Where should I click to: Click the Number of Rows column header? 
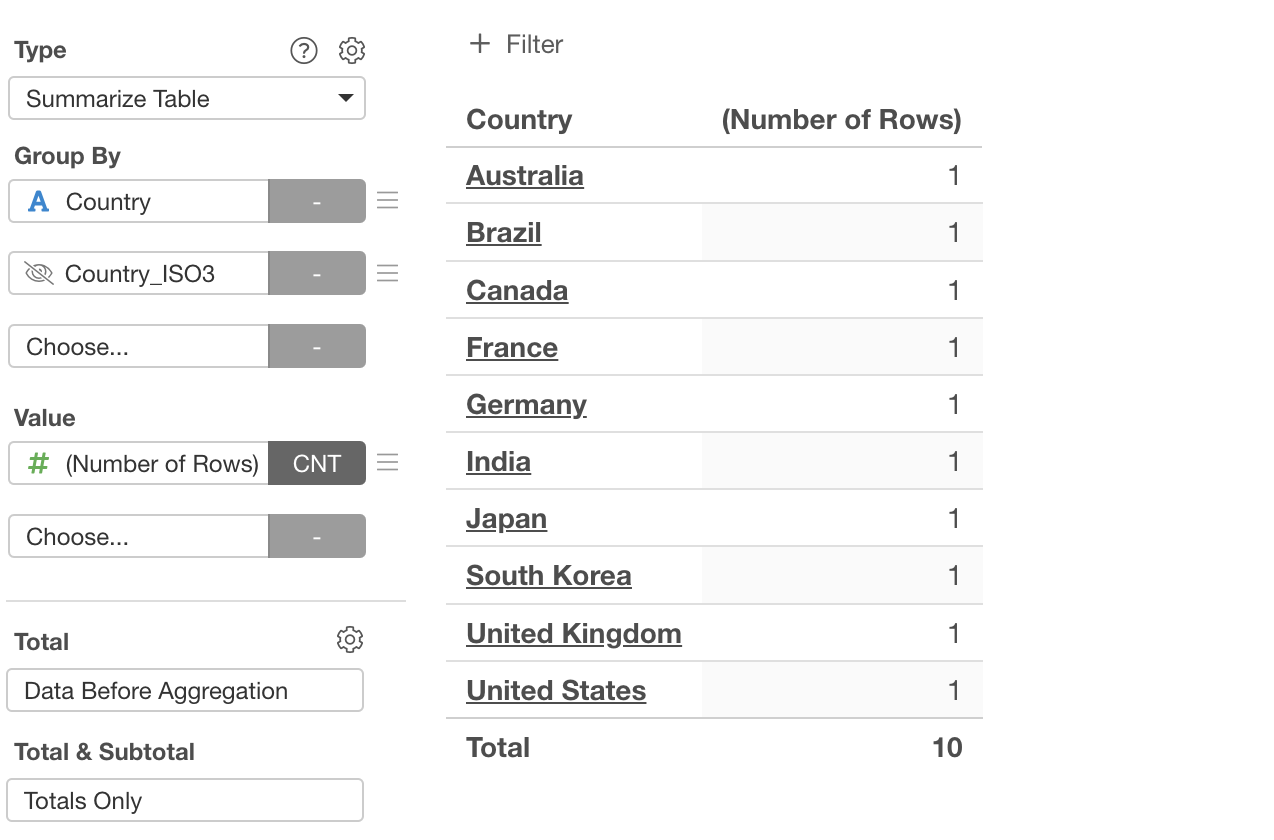tap(841, 120)
